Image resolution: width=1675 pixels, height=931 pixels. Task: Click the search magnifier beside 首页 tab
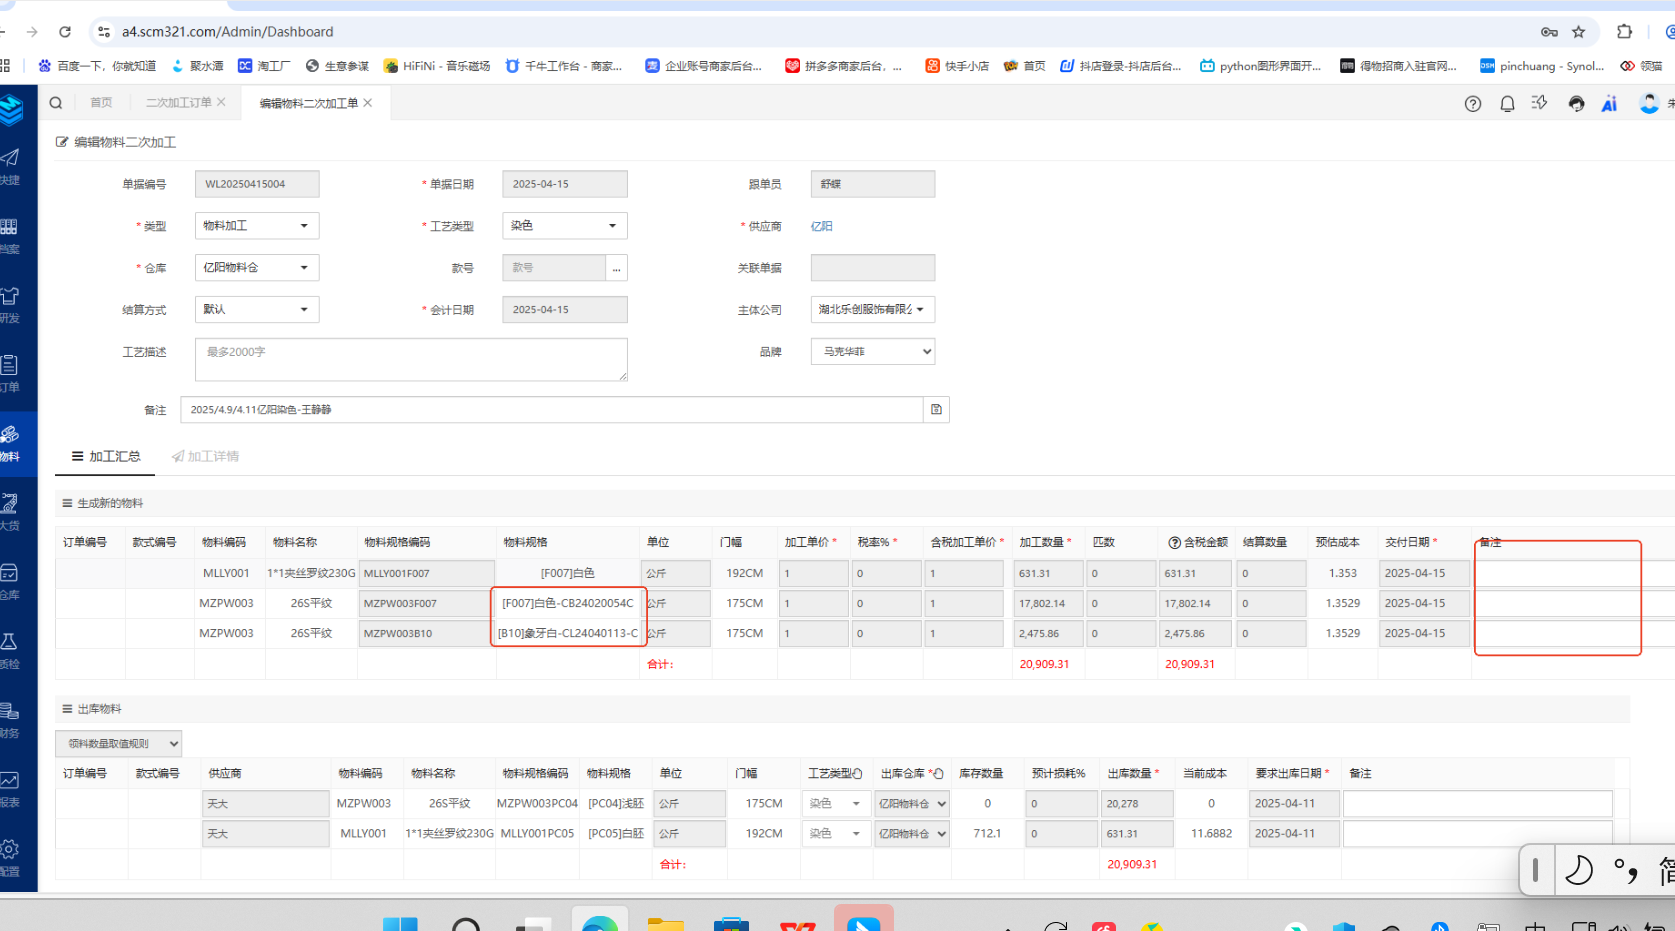click(56, 103)
